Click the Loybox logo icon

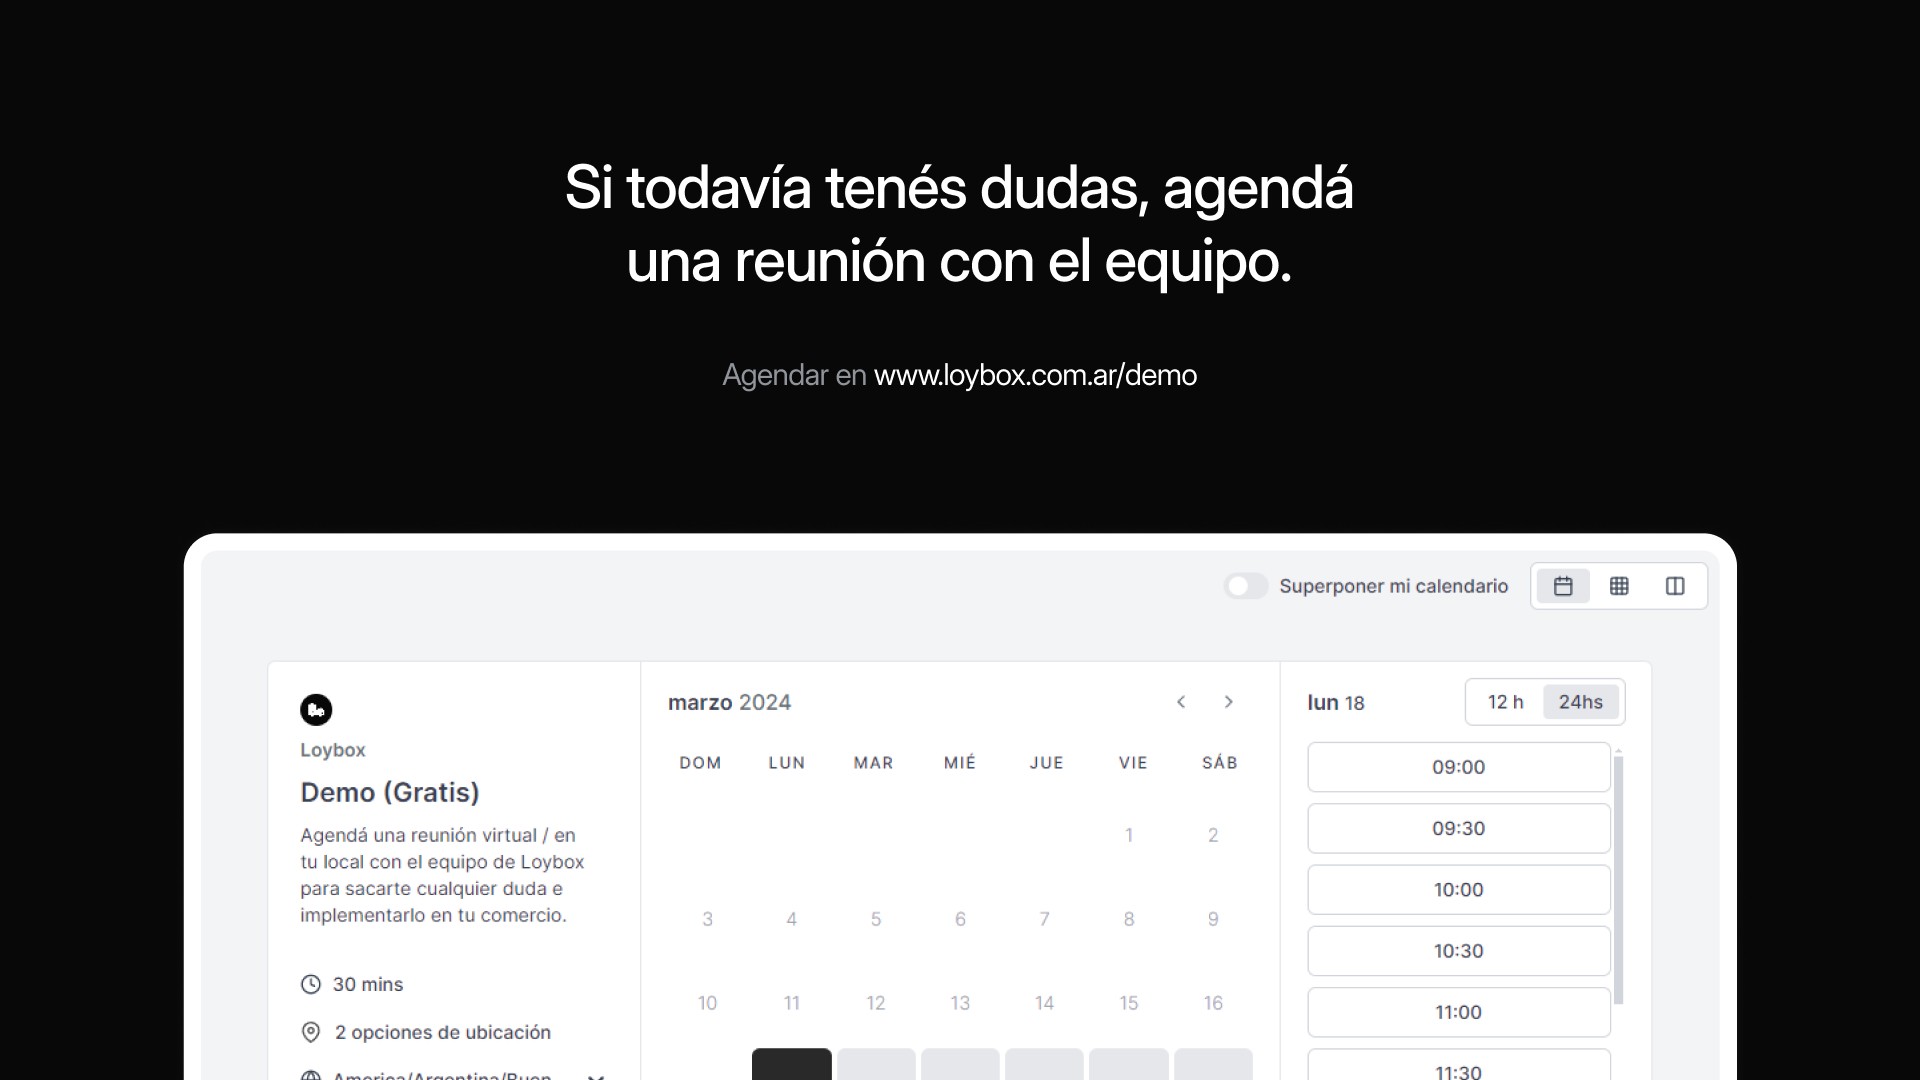(x=316, y=709)
